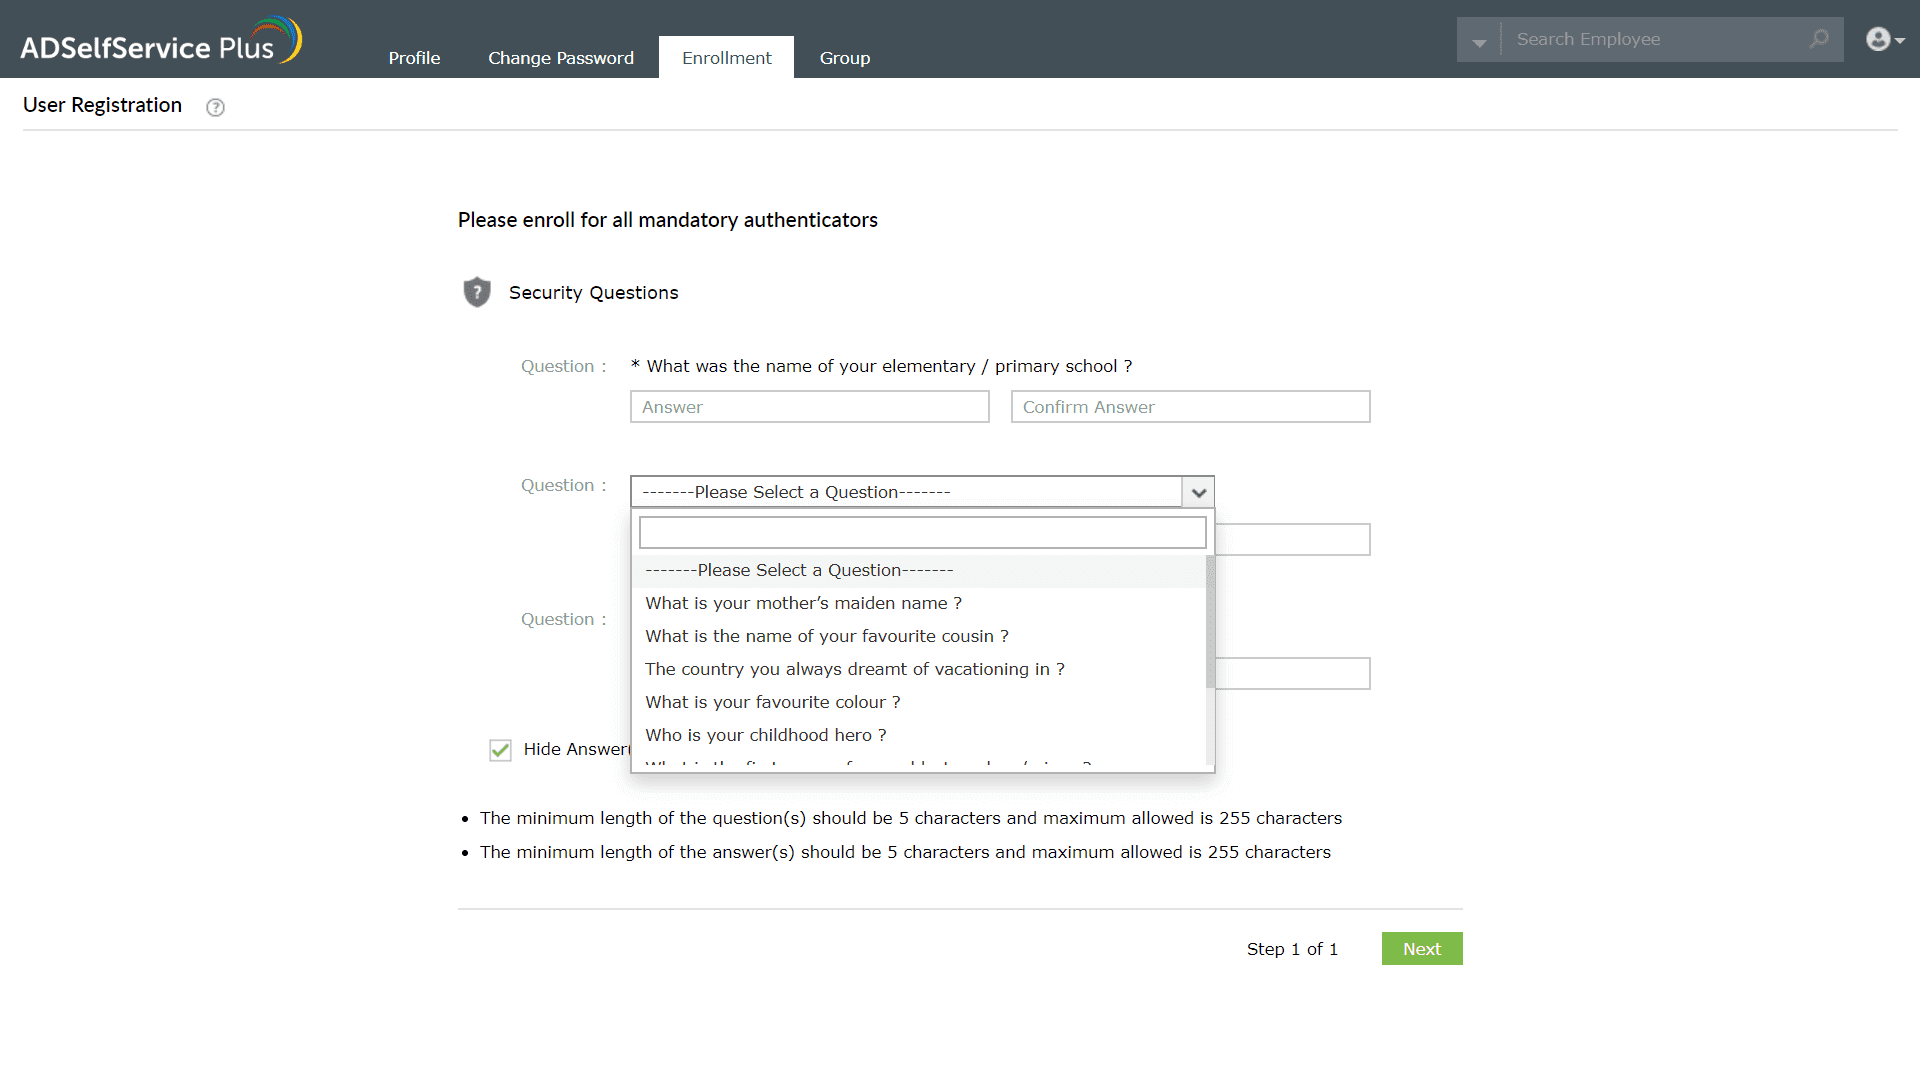Click the Security Questions shield icon

477,291
